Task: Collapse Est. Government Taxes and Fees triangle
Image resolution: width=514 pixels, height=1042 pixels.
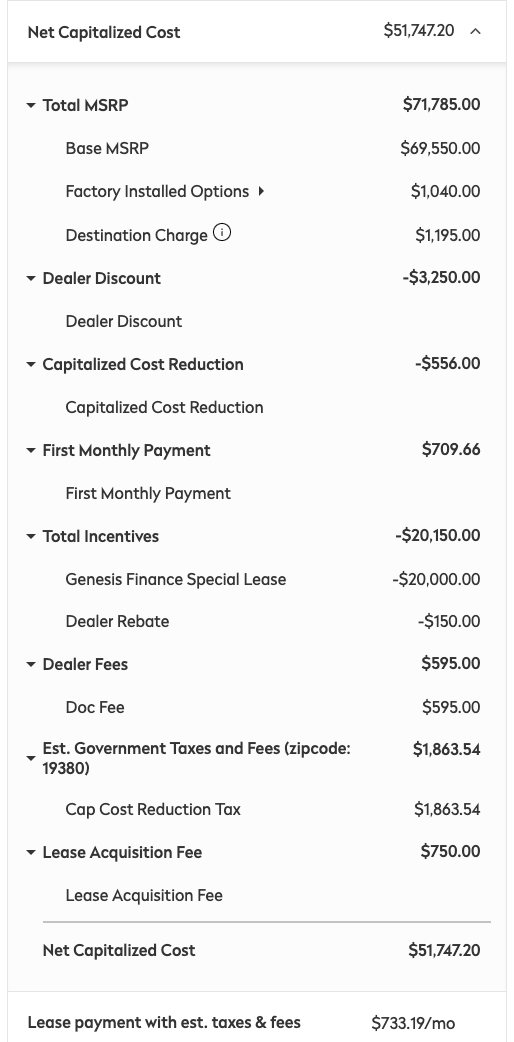Action: click(x=31, y=758)
